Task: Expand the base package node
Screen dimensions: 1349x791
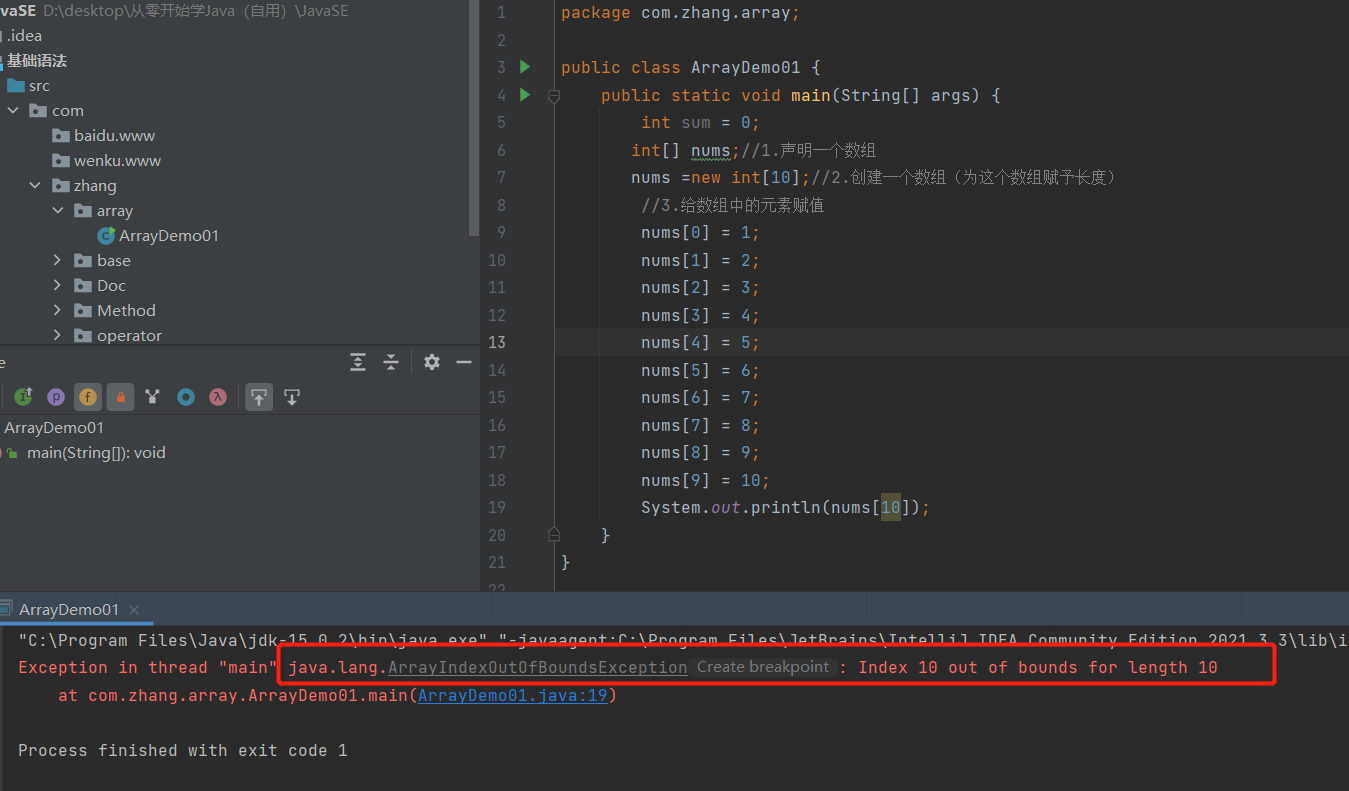Action: coord(58,261)
